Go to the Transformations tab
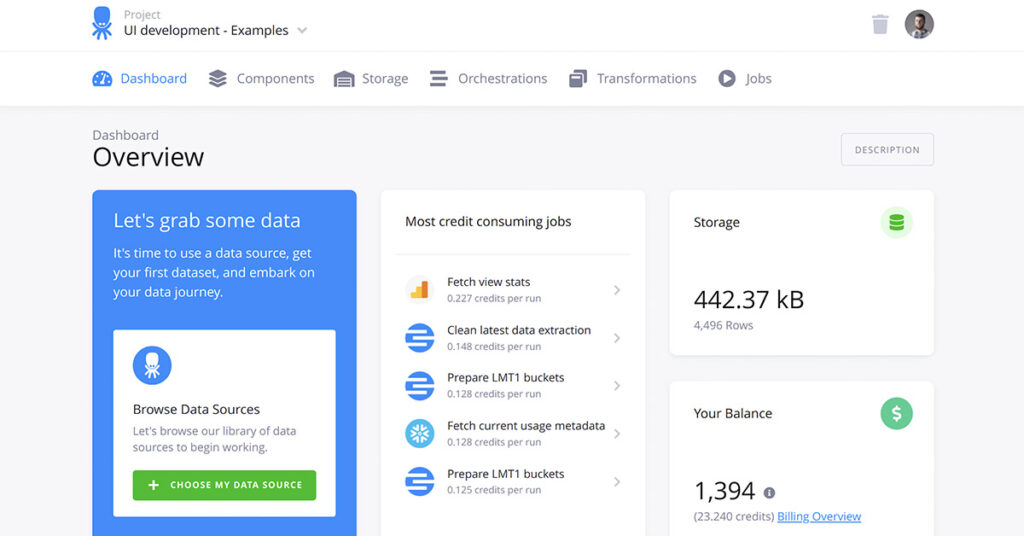Image resolution: width=1024 pixels, height=536 pixels. pyautogui.click(x=633, y=79)
